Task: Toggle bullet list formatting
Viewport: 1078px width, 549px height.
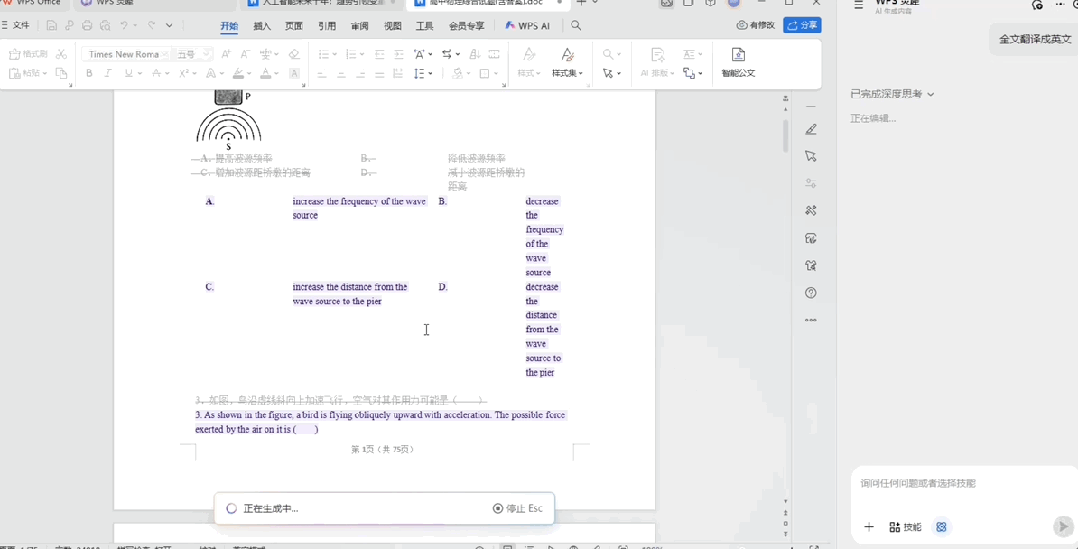Action: click(x=324, y=54)
